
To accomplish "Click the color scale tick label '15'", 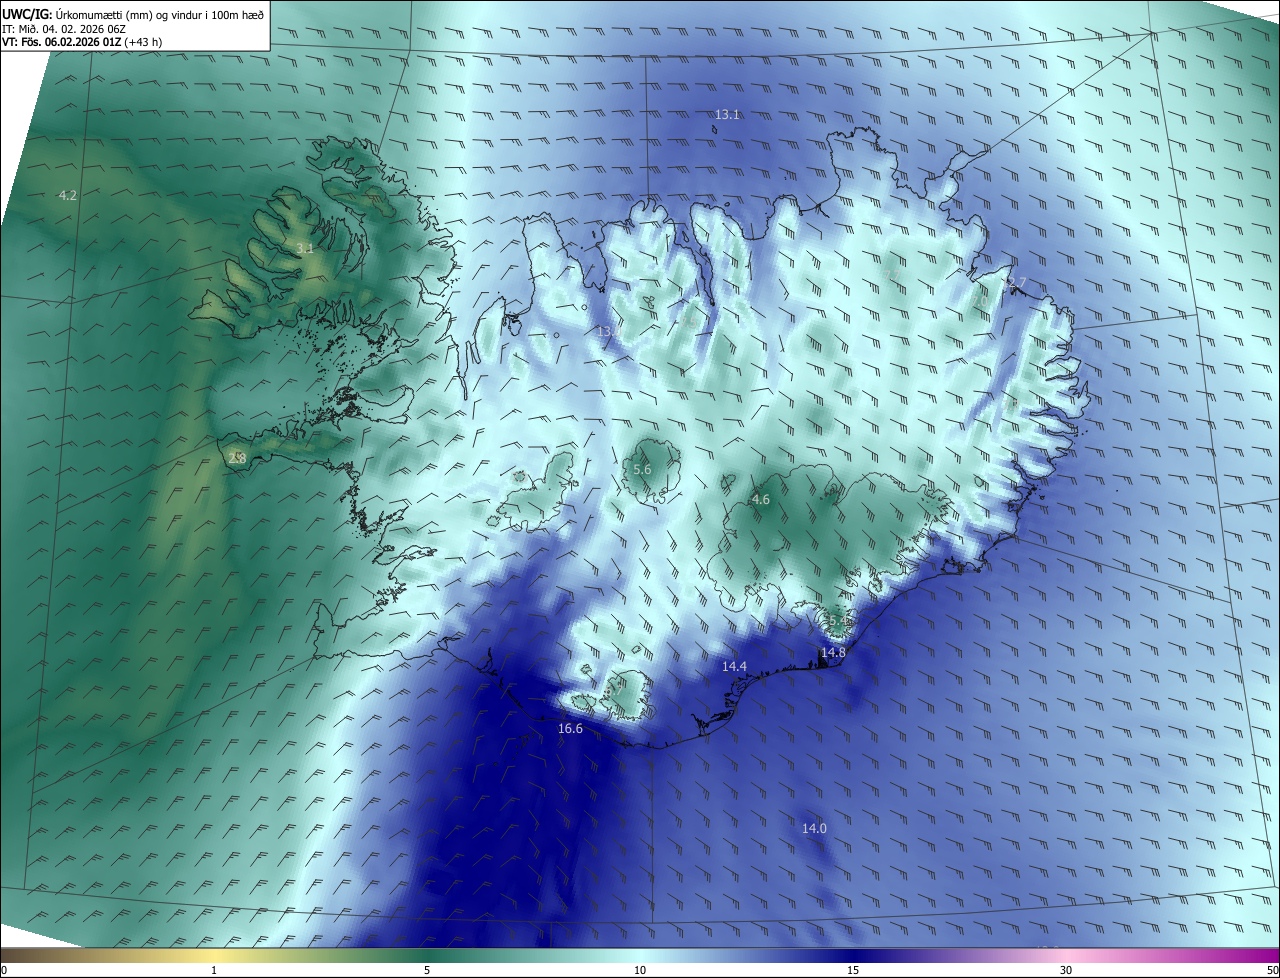I will coord(853,971).
